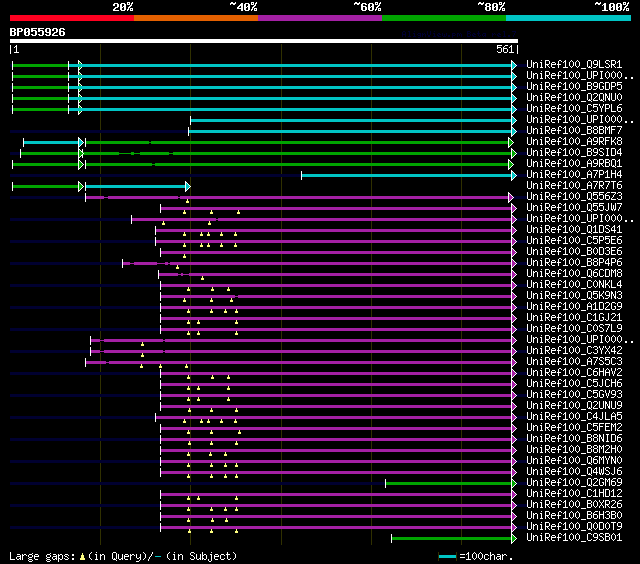Viewport: 640px width, 564px height.
Task: Select label UniRef100_Q556Z3
Action: tap(574, 197)
